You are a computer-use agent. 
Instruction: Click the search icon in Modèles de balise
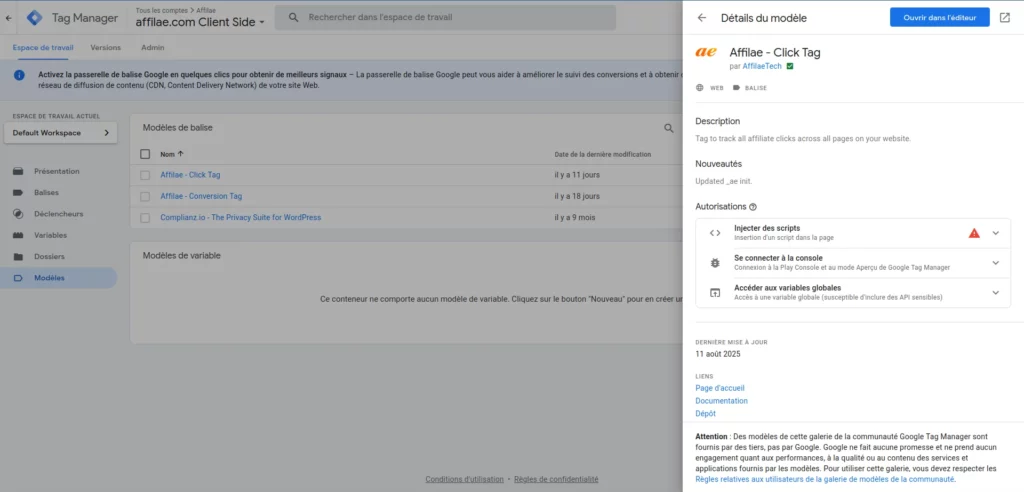tap(669, 128)
